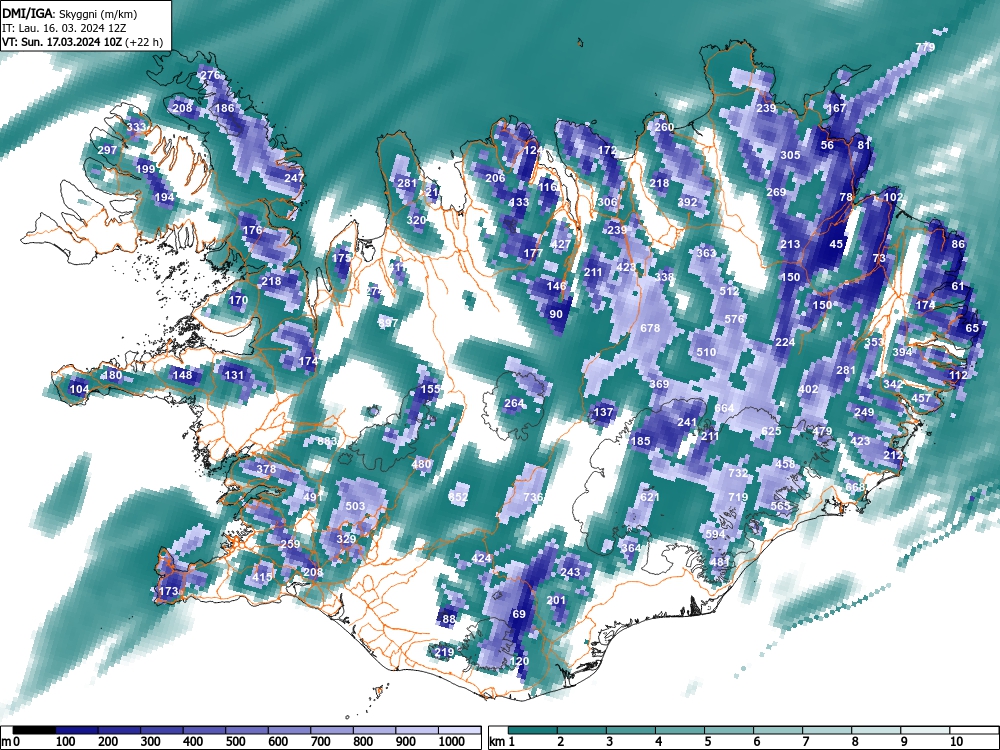Click the visibility value 576
This screenshot has width=1000, height=750.
(x=734, y=319)
